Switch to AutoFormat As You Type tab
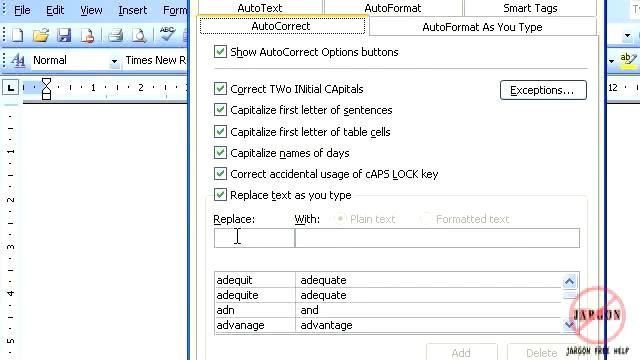The width and height of the screenshot is (640, 360). click(482, 27)
